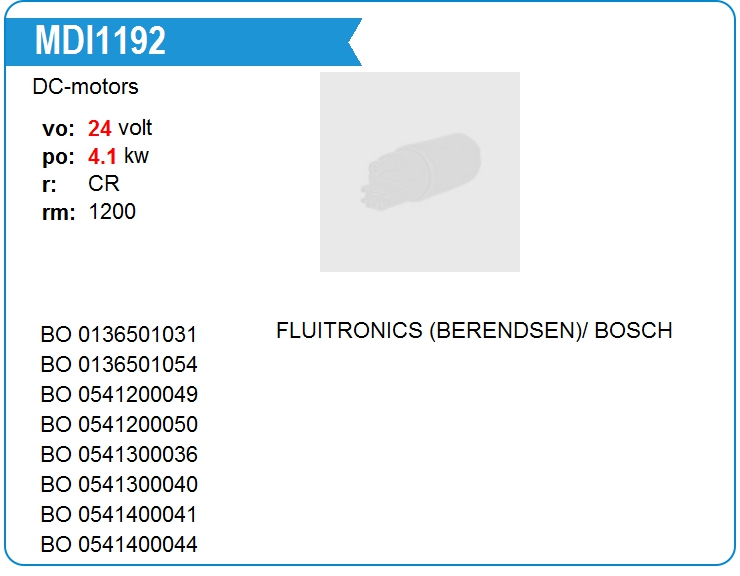Choose cross-reference BO 0541300040

point(119,484)
